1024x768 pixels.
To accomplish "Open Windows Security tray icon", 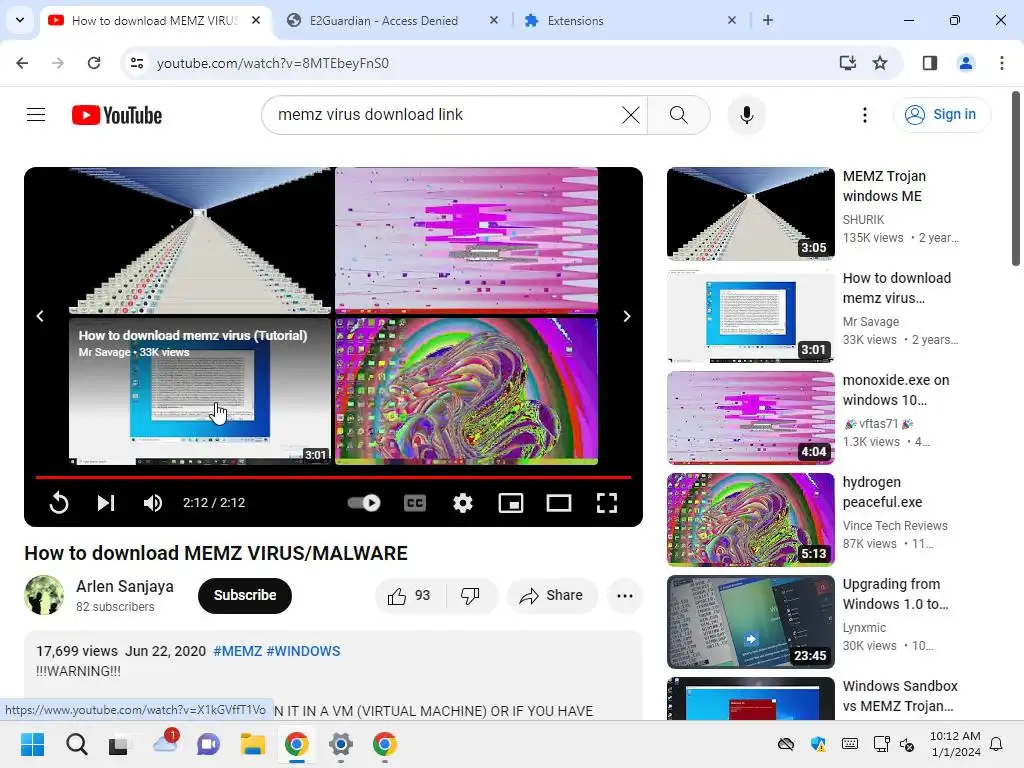I will pyautogui.click(x=818, y=744).
